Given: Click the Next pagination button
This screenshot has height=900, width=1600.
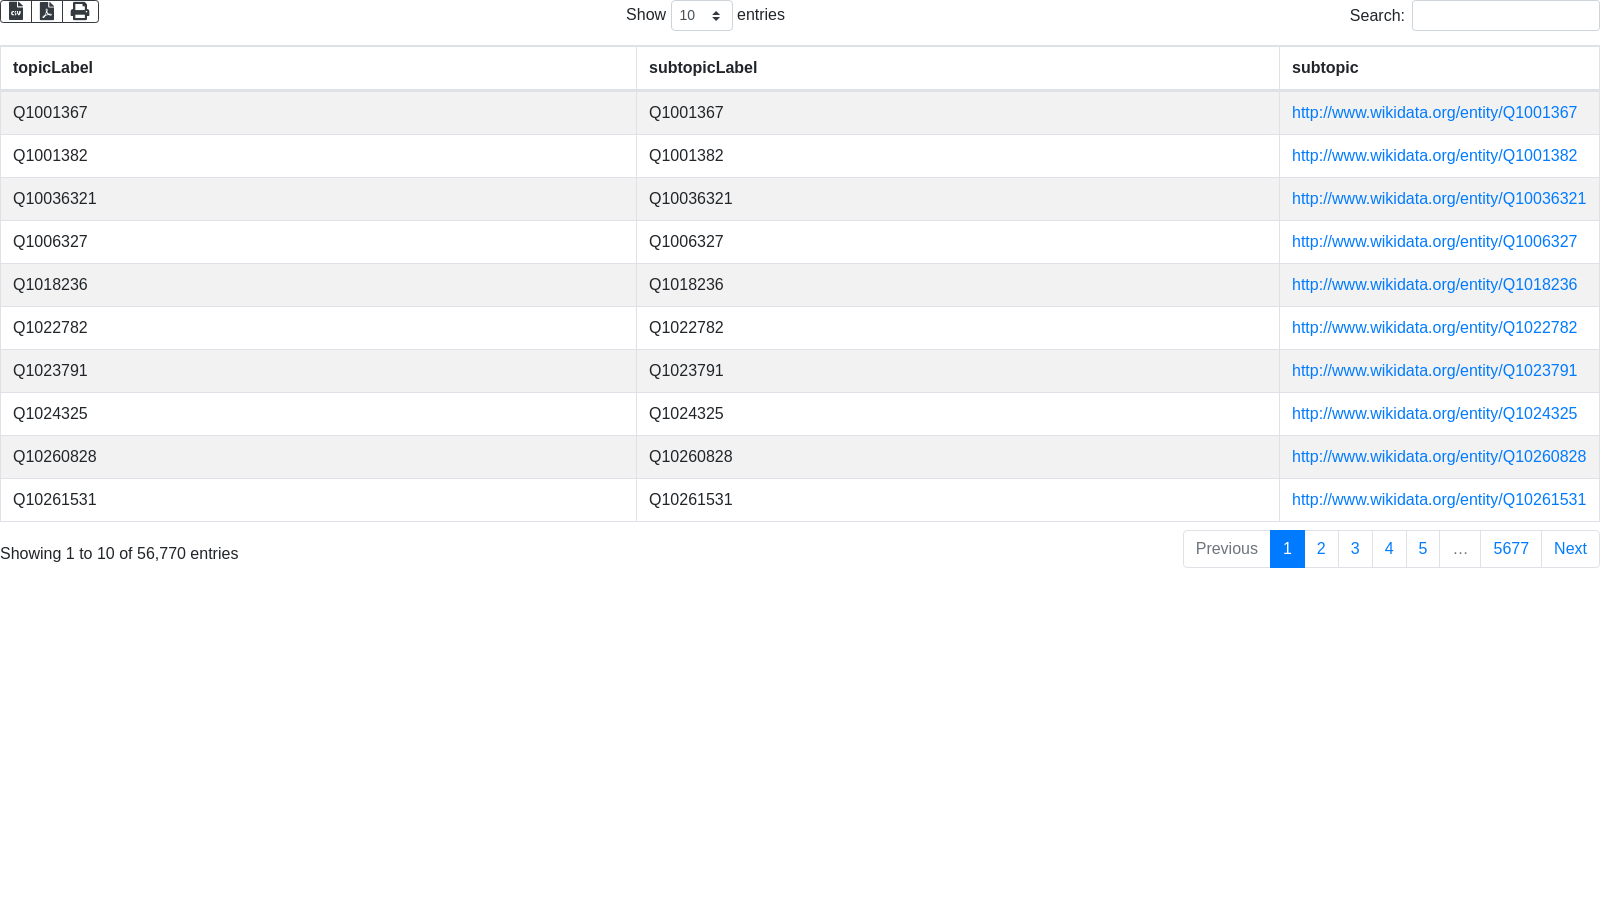Looking at the screenshot, I should 1570,549.
